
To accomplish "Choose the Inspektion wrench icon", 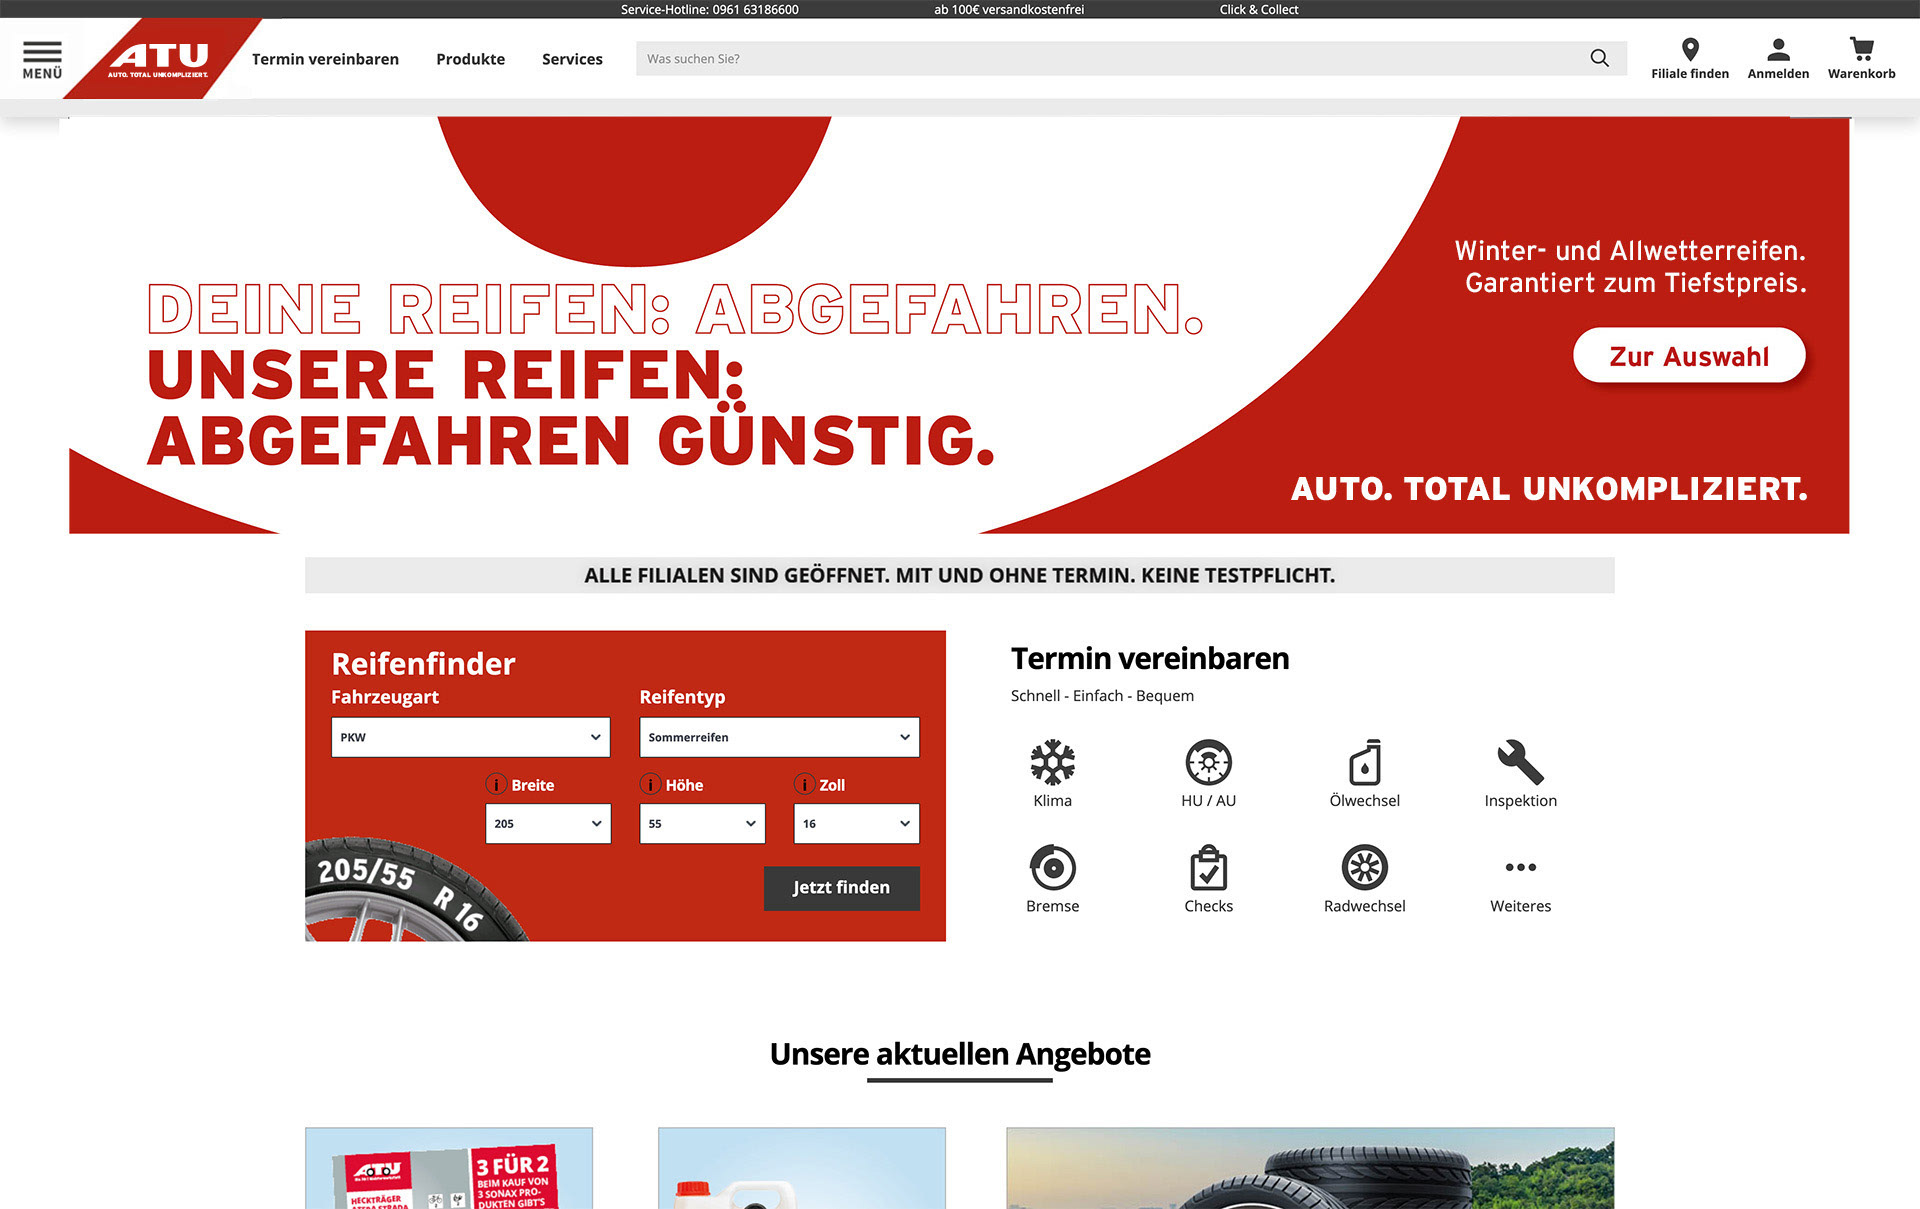I will coord(1520,763).
